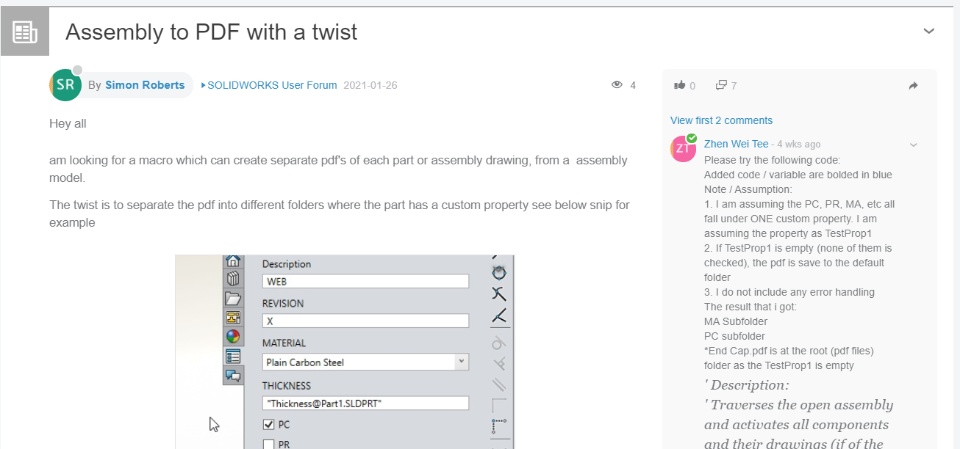The width and height of the screenshot is (960, 449).
Task: Open the SOLIDWORKS User Forum link
Action: [272, 85]
